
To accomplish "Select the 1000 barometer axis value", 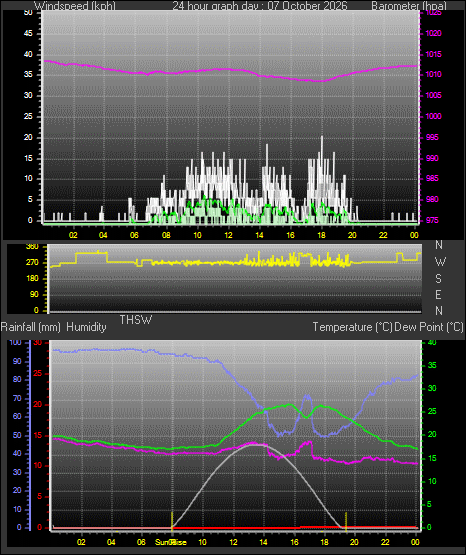I will 433,116.
